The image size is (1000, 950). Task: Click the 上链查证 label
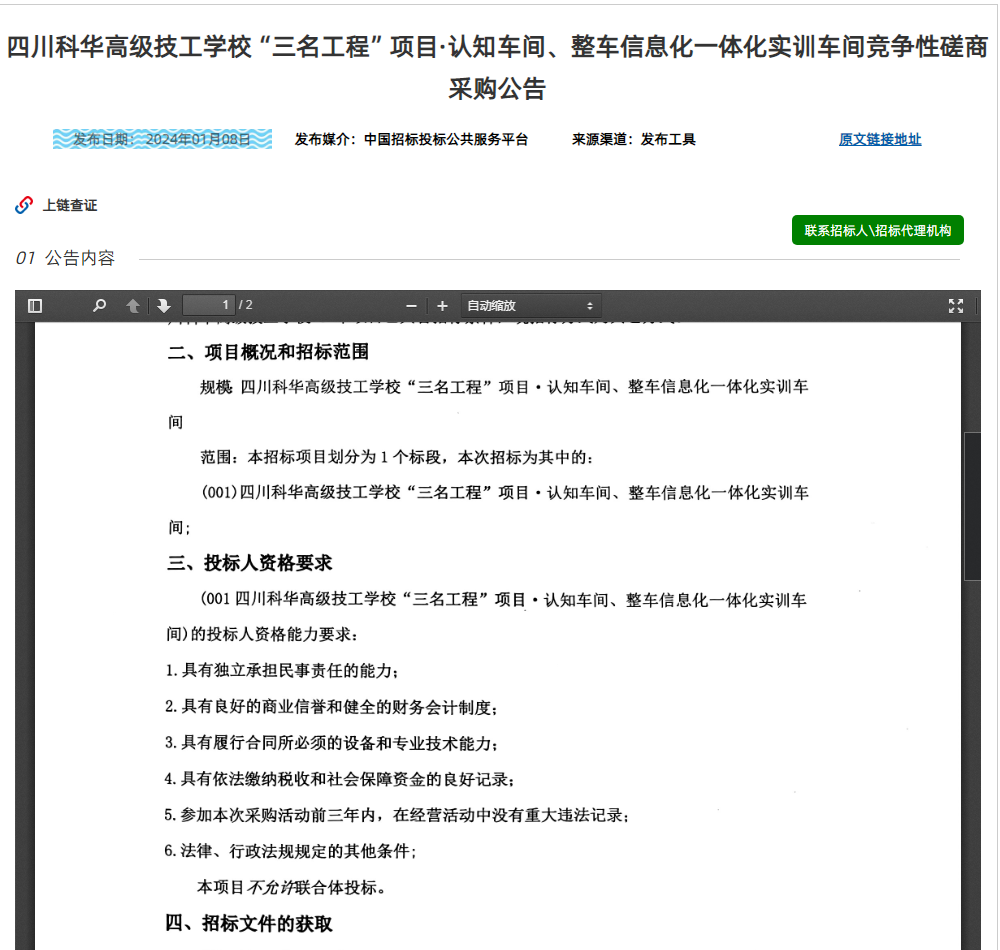pos(70,205)
